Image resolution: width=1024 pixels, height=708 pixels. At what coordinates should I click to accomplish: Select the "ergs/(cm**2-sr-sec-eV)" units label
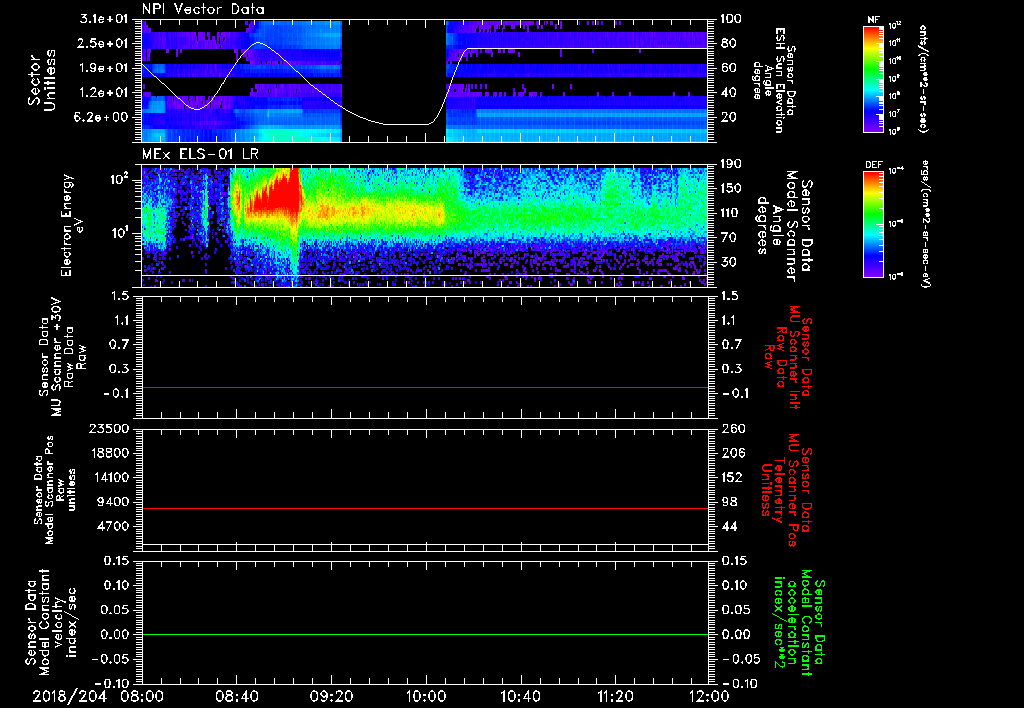(925, 224)
